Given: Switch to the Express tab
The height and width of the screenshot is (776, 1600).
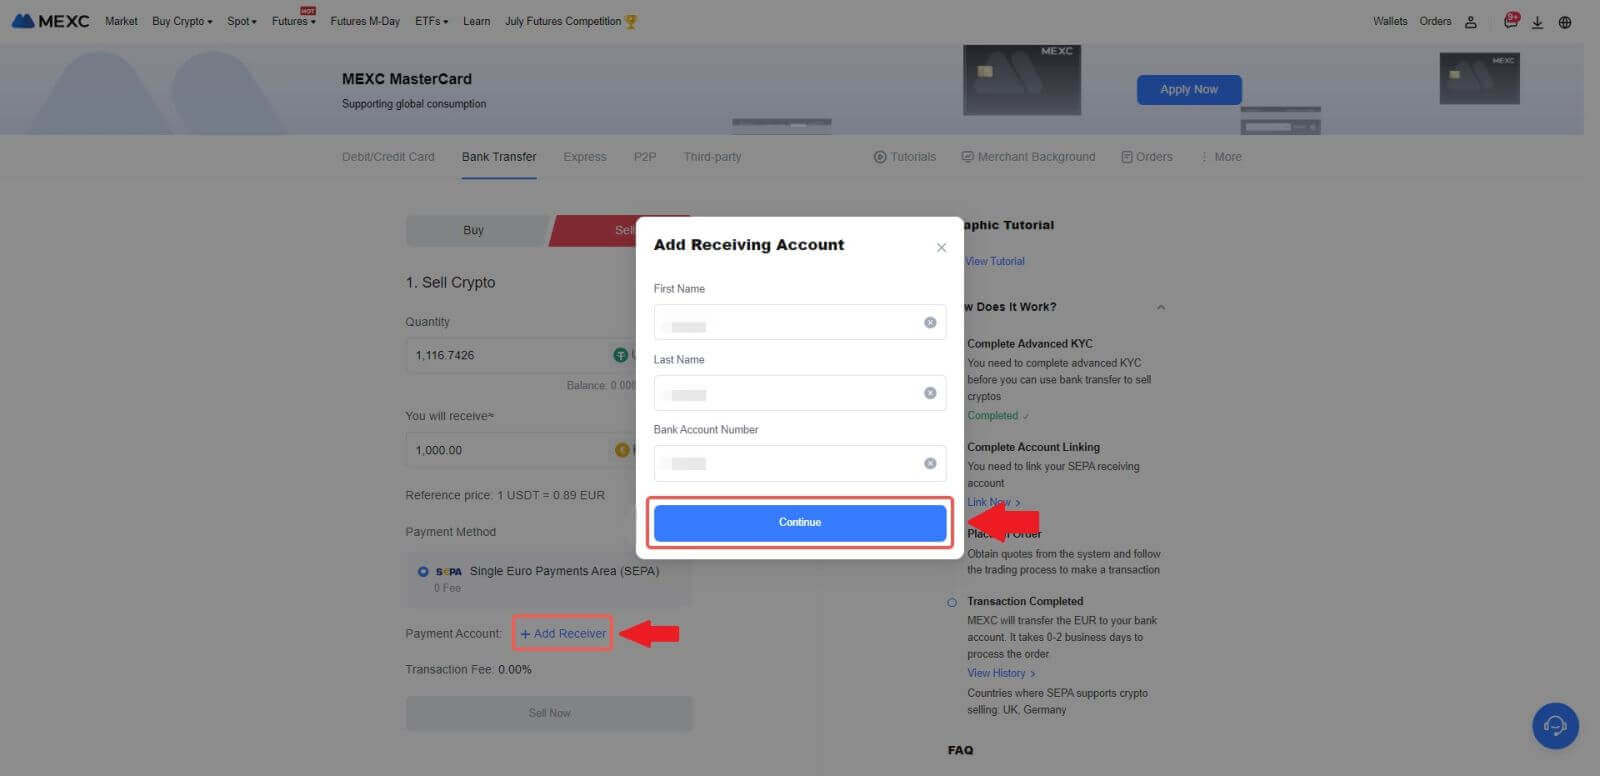Looking at the screenshot, I should (x=584, y=157).
